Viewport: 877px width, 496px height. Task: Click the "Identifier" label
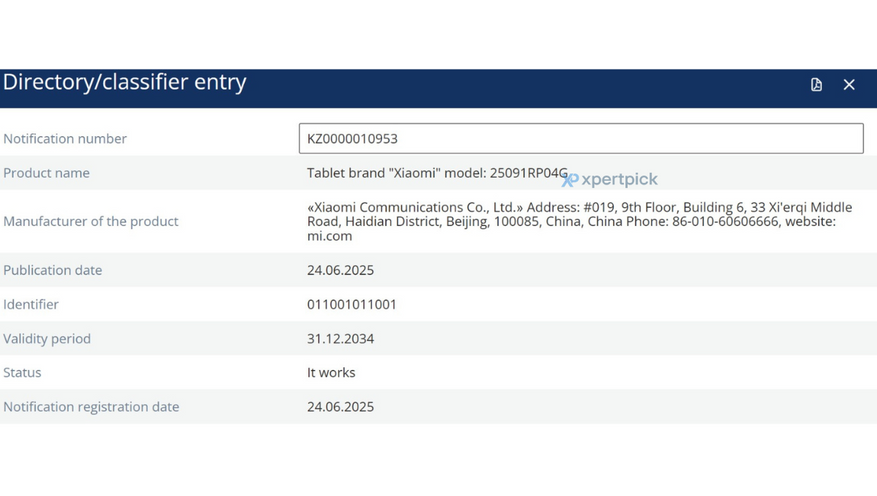(x=31, y=304)
